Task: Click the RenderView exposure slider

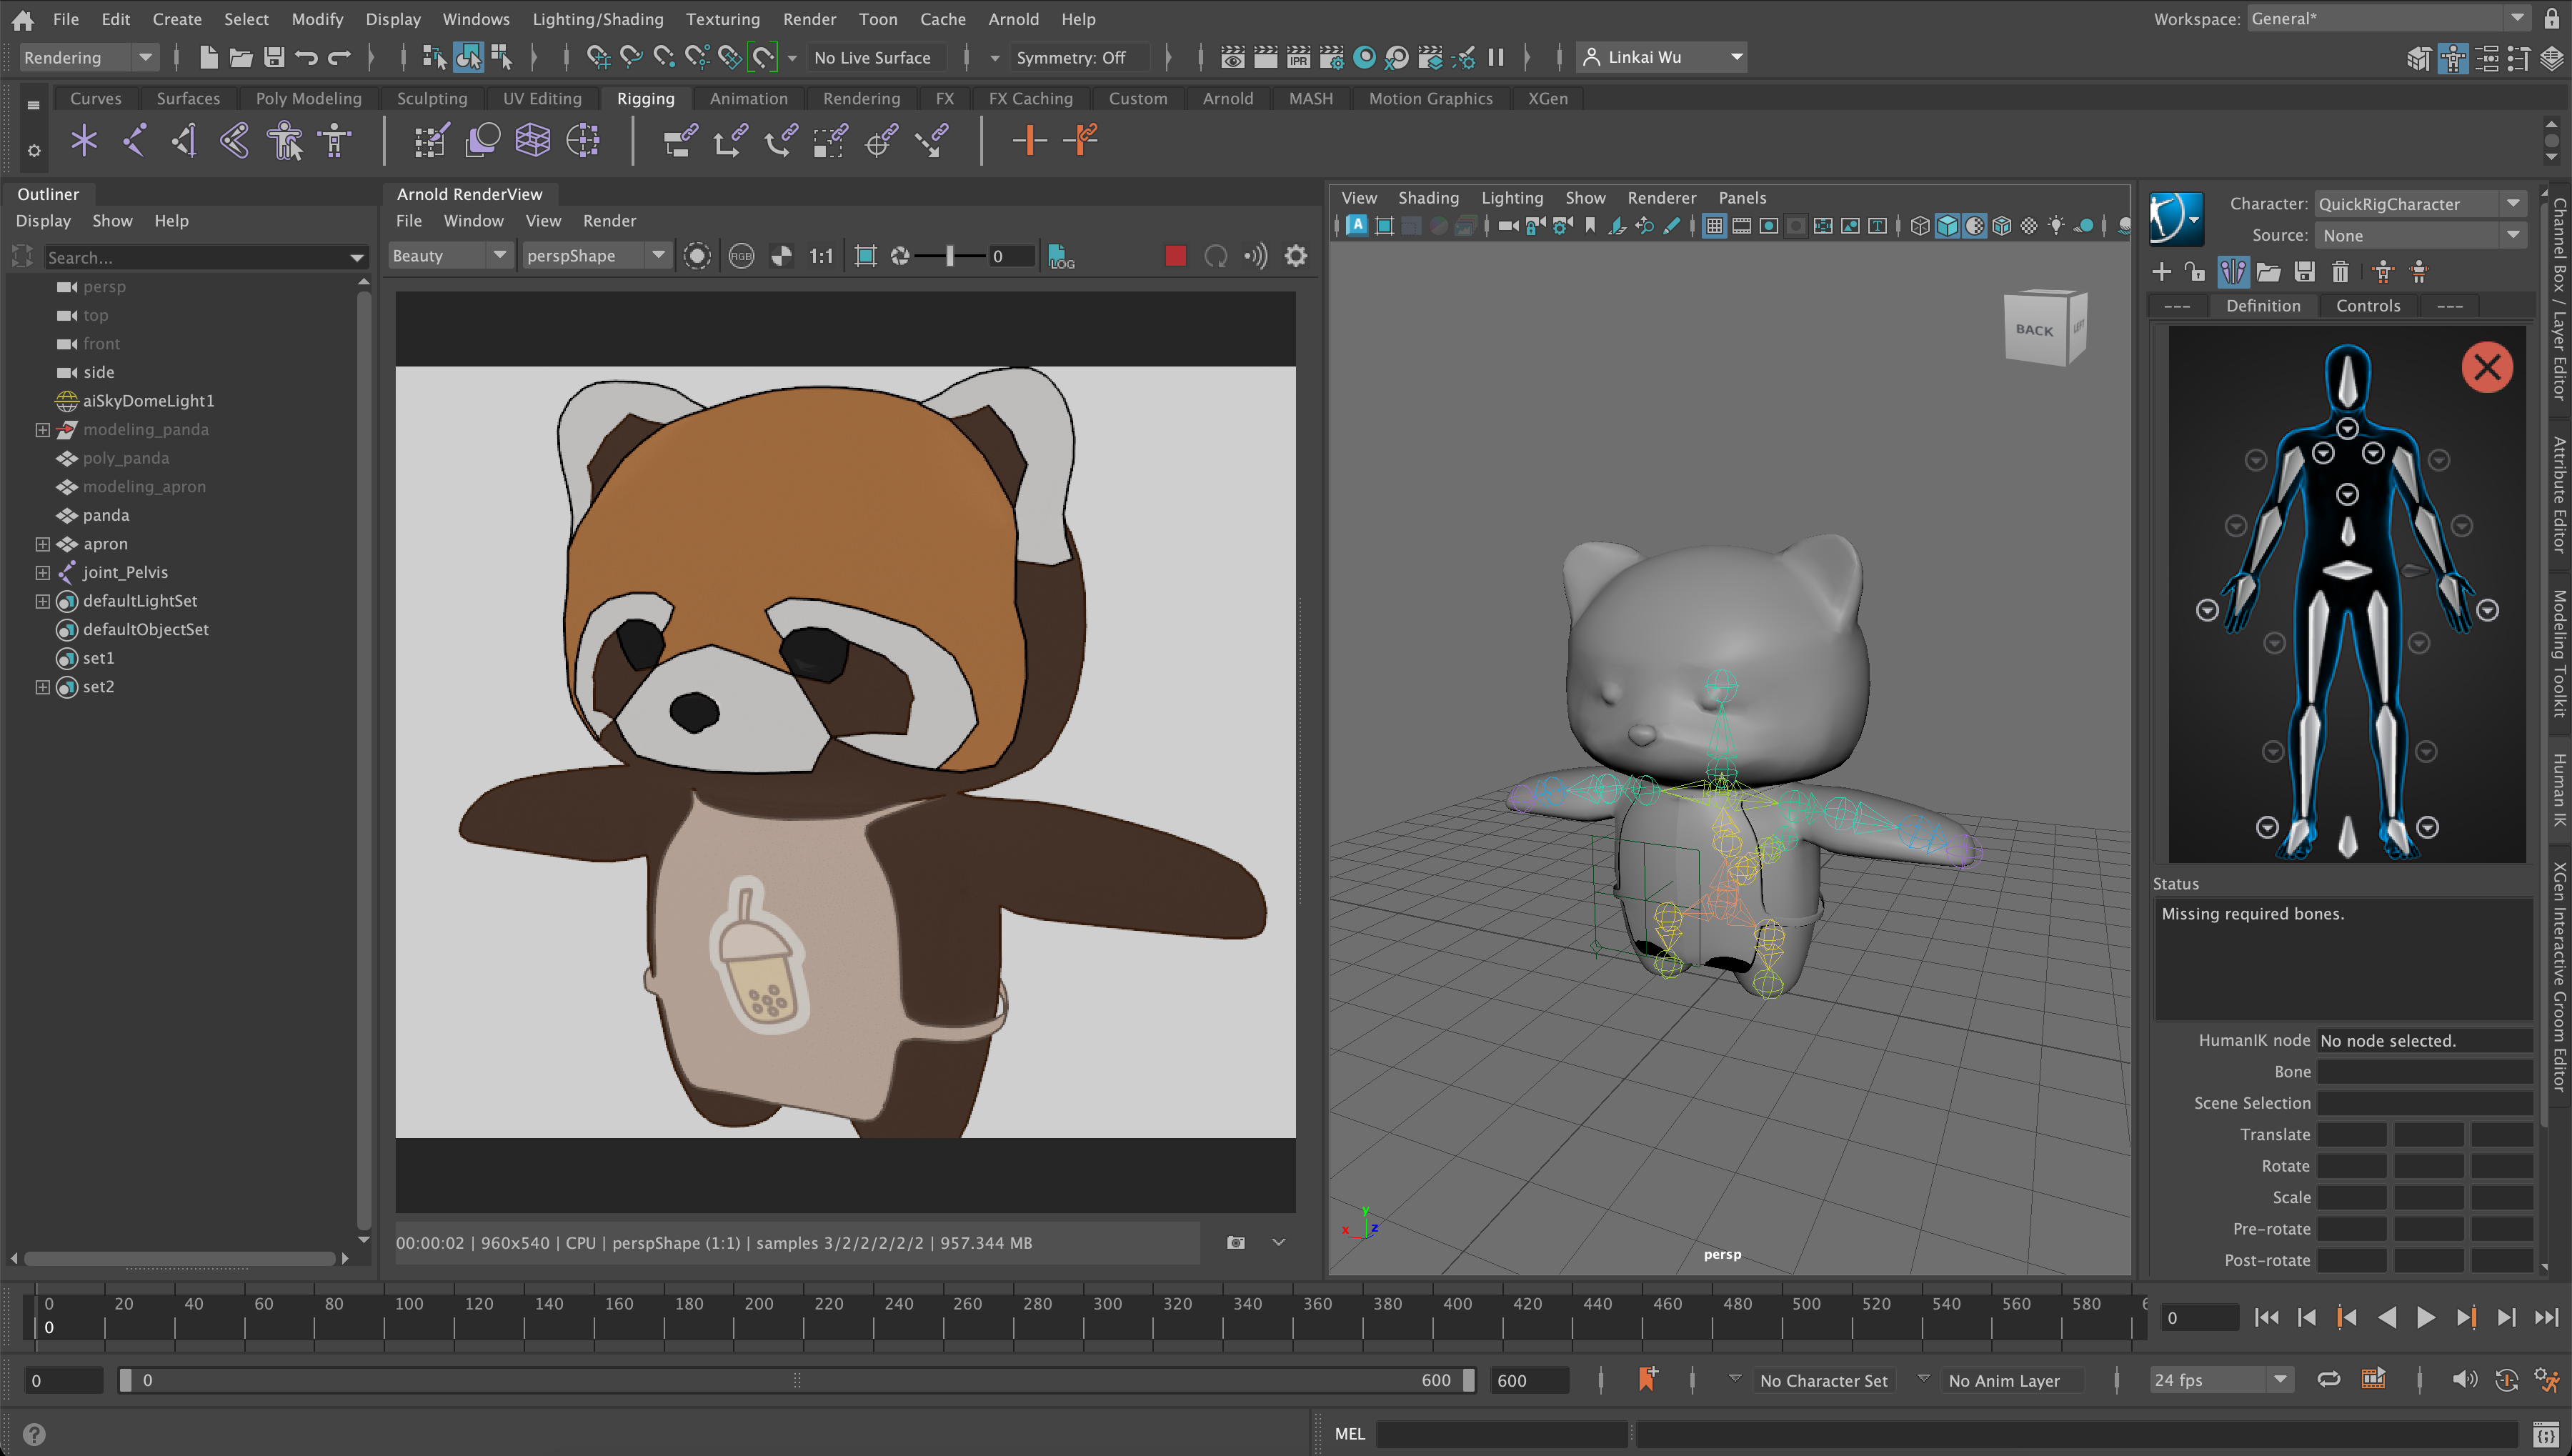Action: point(949,256)
